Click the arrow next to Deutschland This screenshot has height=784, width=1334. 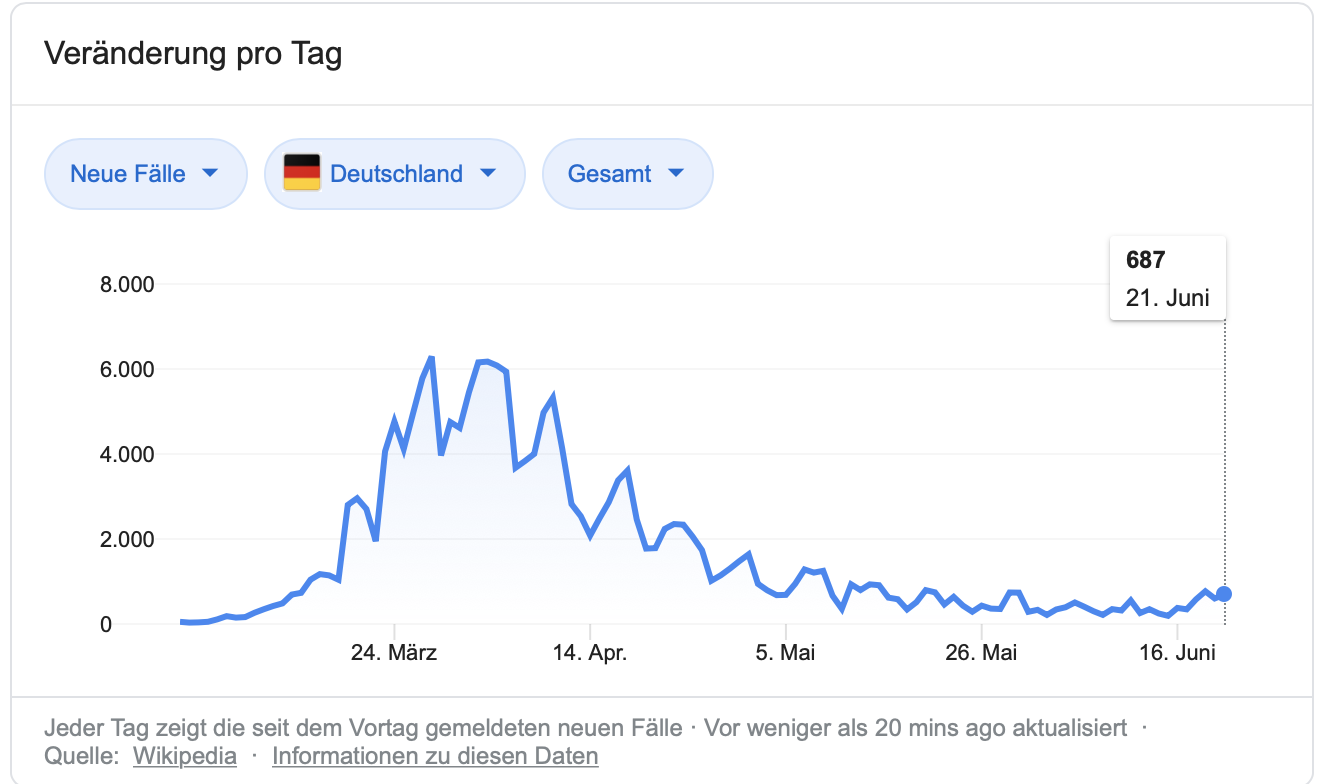pyautogui.click(x=488, y=173)
